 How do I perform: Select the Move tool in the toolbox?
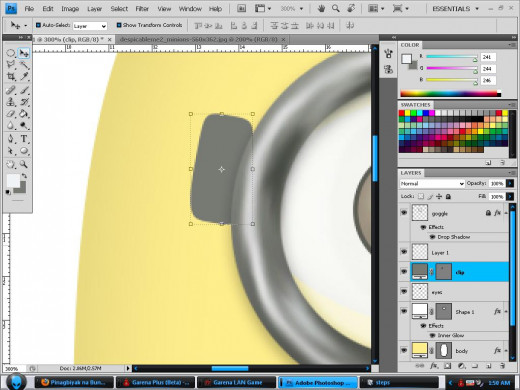(24, 53)
